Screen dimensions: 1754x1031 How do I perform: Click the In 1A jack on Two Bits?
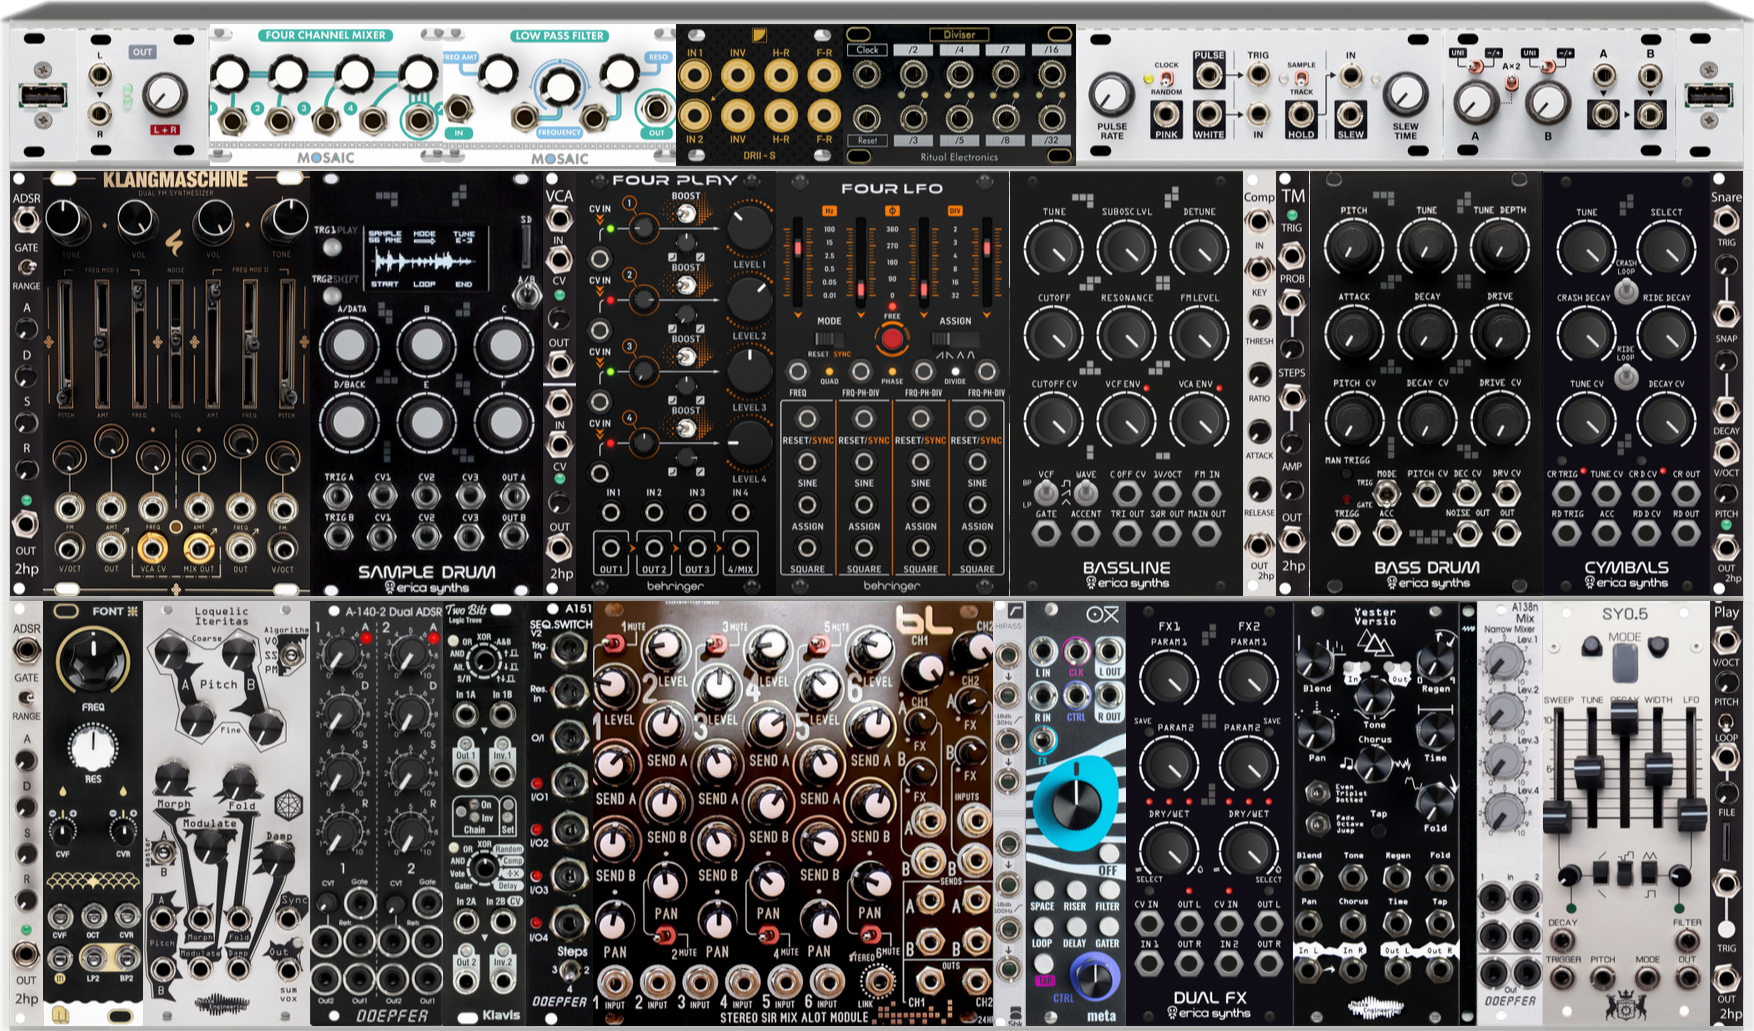[466, 715]
